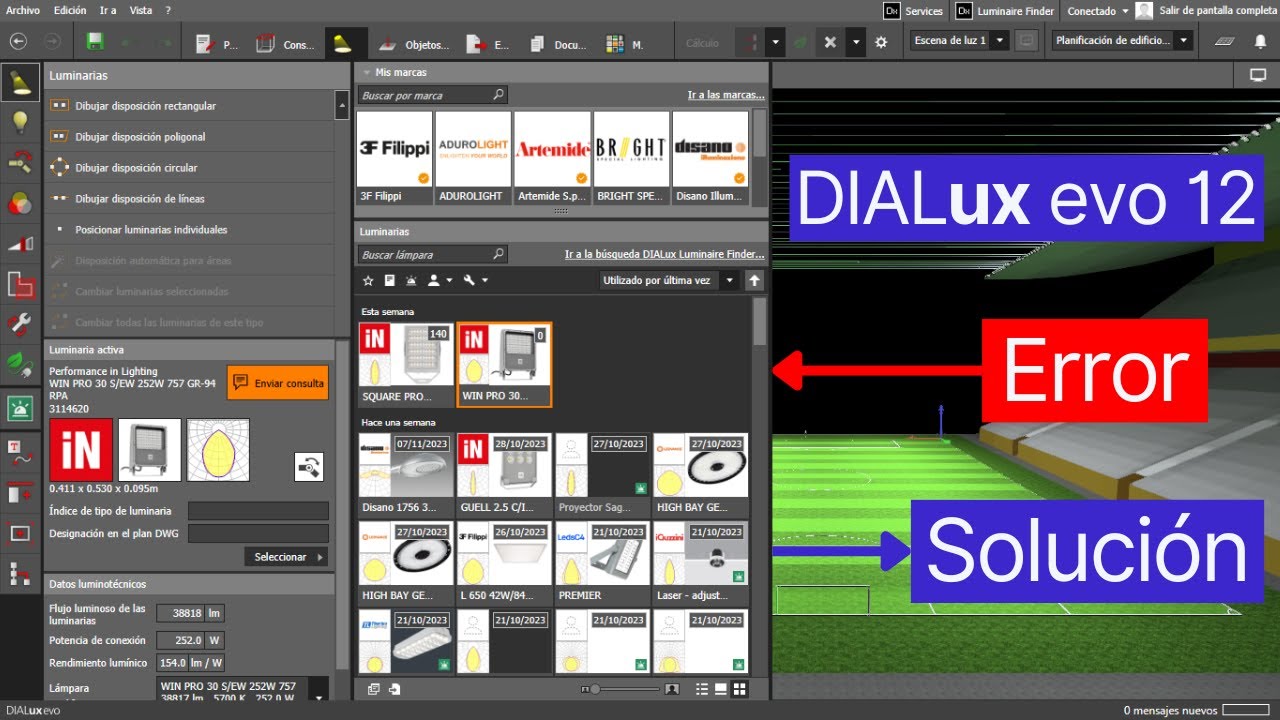
Task: Switch to detail row view in luminaire panel
Action: click(720, 689)
